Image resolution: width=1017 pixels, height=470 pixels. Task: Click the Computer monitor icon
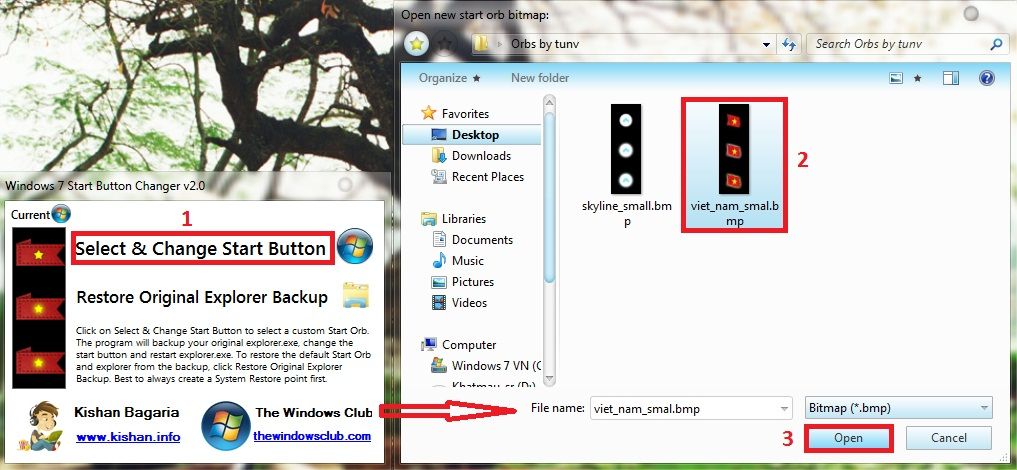click(428, 344)
